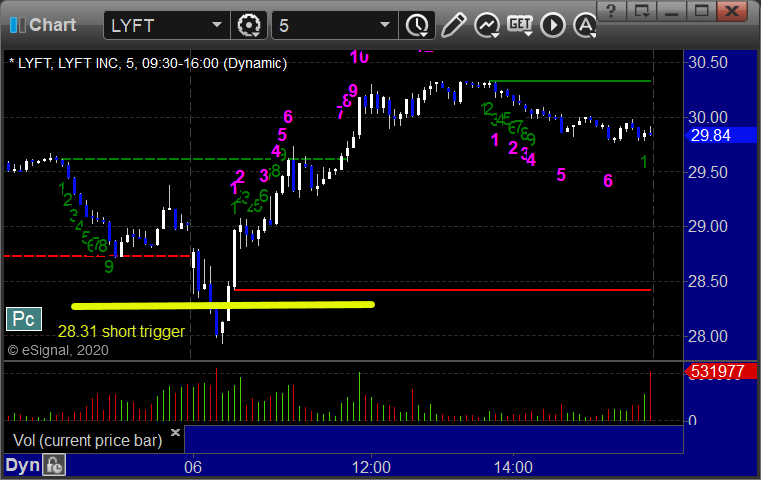Click the 28.50 price axis label
Screen dimensions: 761x480
pyautogui.click(x=708, y=281)
